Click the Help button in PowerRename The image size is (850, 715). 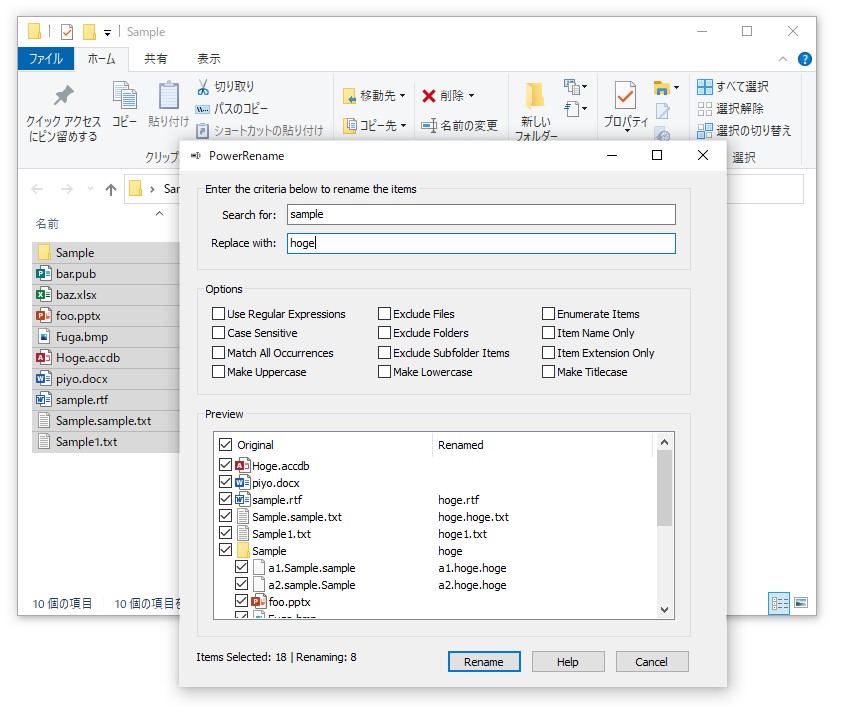pyautogui.click(x=568, y=662)
